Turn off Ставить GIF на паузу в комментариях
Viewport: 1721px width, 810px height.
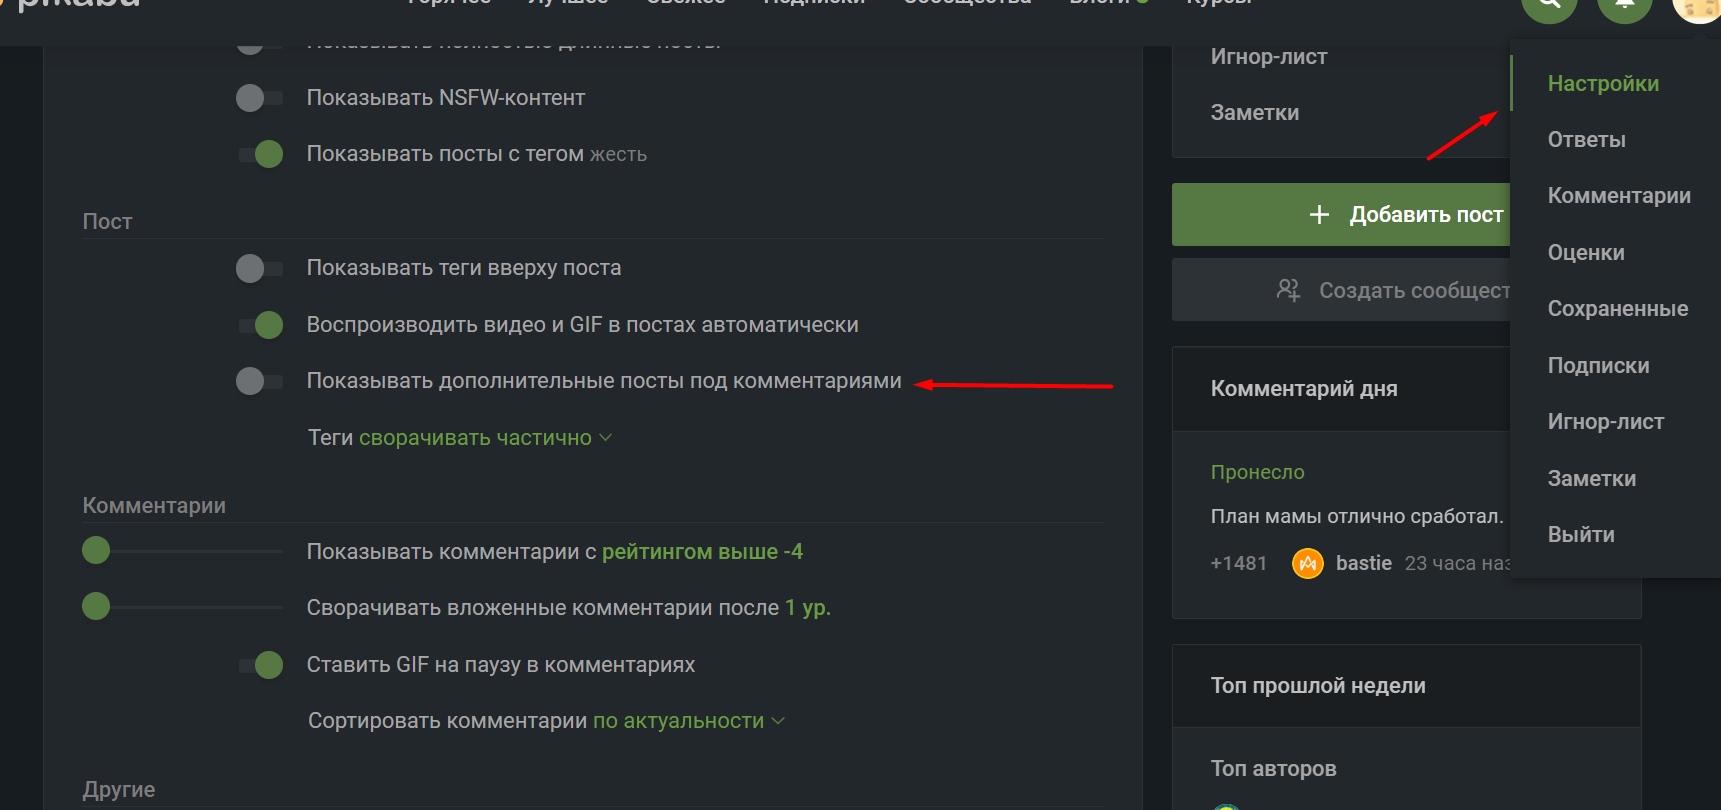260,665
